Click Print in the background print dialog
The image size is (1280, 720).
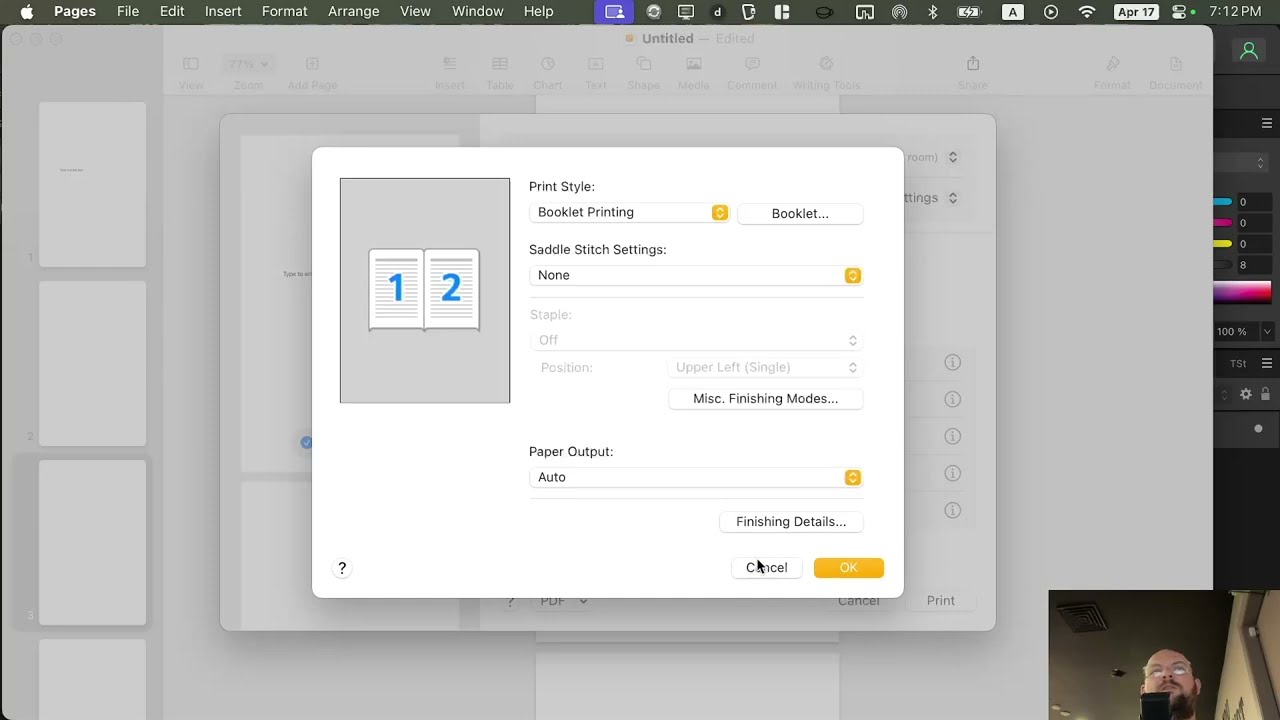click(940, 600)
